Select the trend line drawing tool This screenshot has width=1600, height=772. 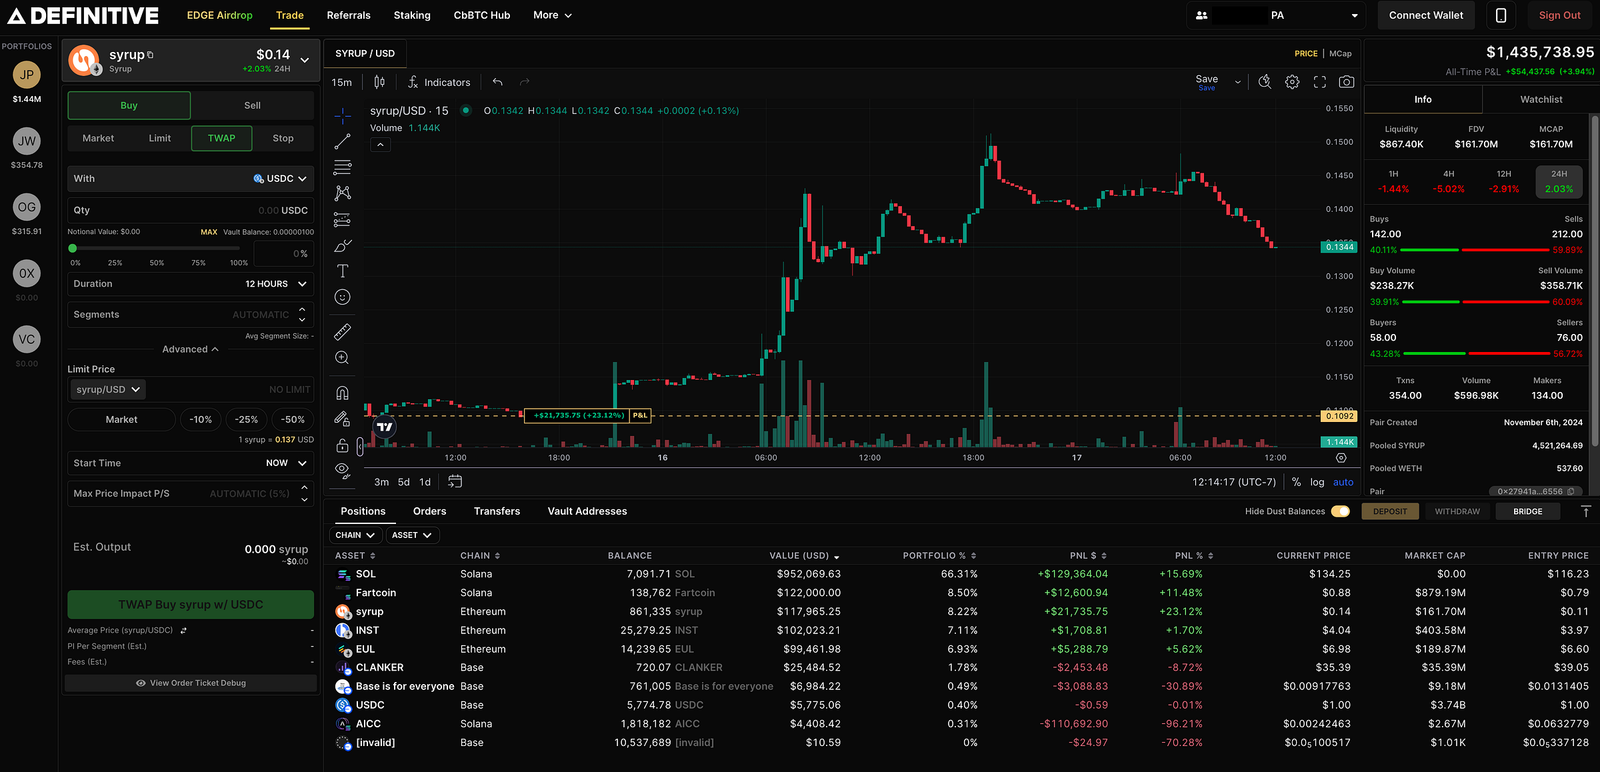coord(342,142)
